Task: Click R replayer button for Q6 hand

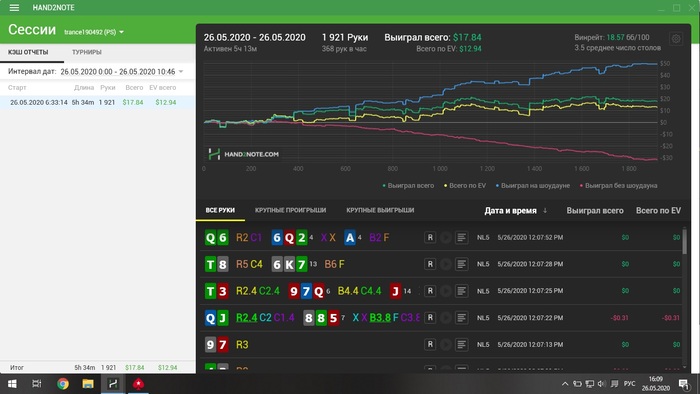Action: (430, 237)
